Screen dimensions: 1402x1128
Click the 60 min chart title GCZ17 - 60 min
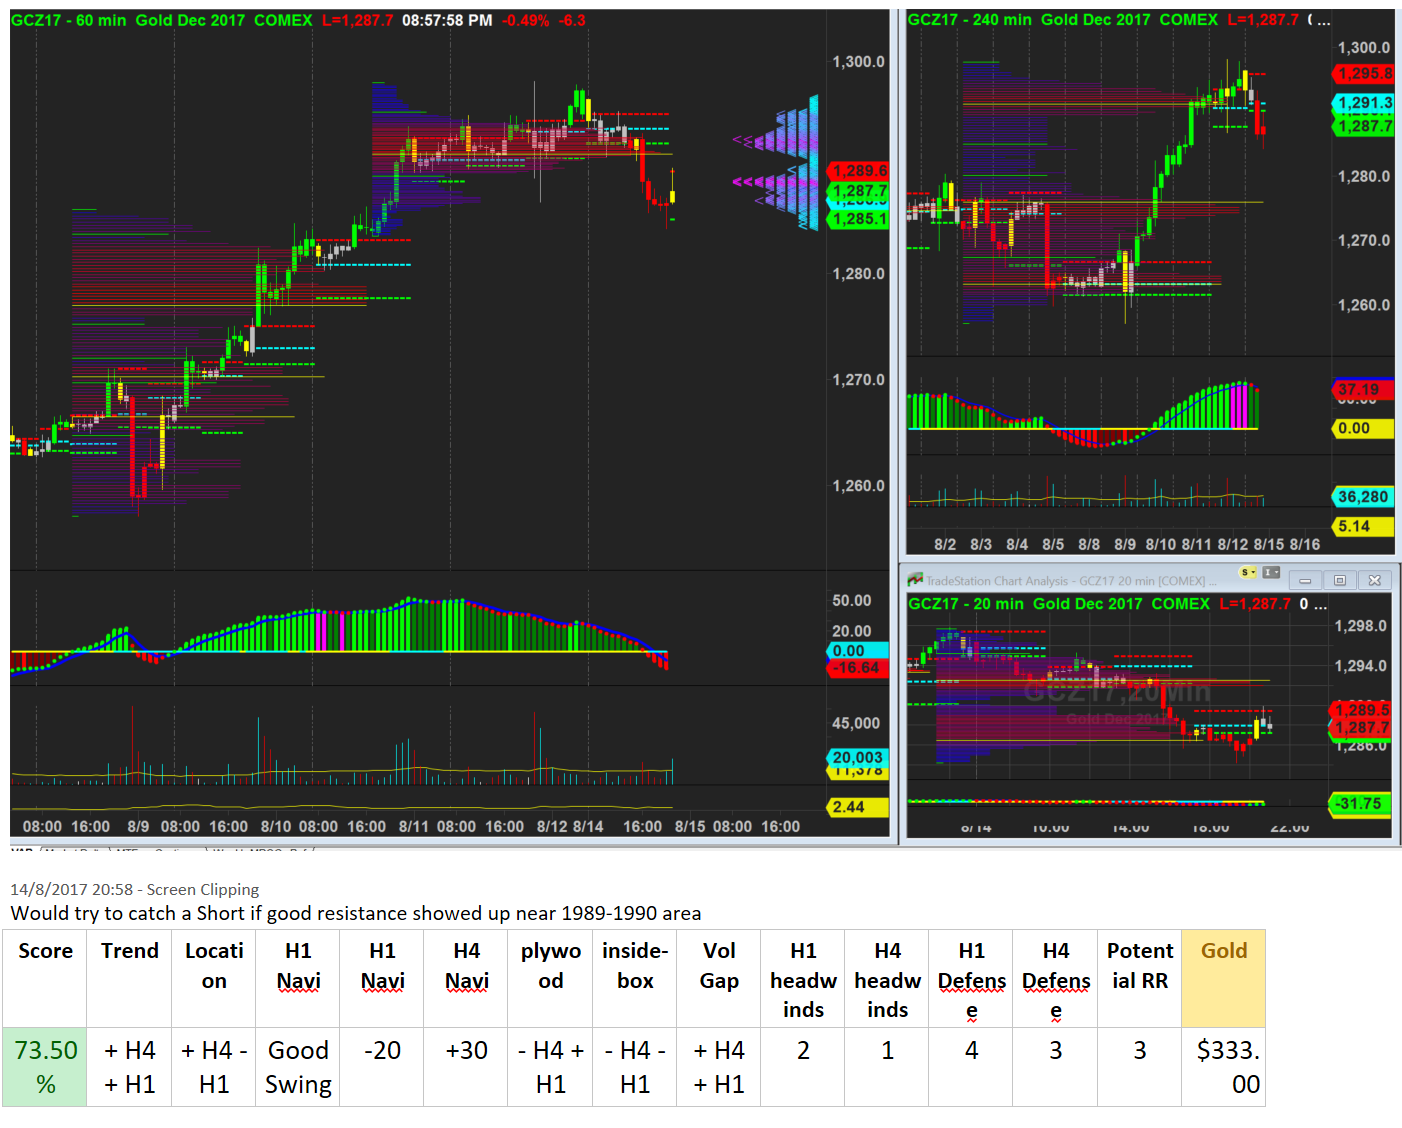tap(69, 20)
